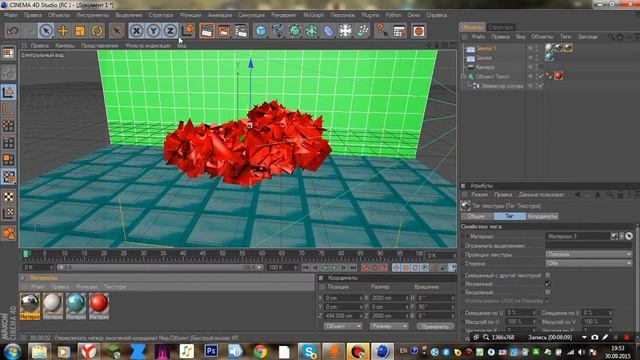Toggle the Y axis lock
The height and width of the screenshot is (360, 640).
coord(153,31)
